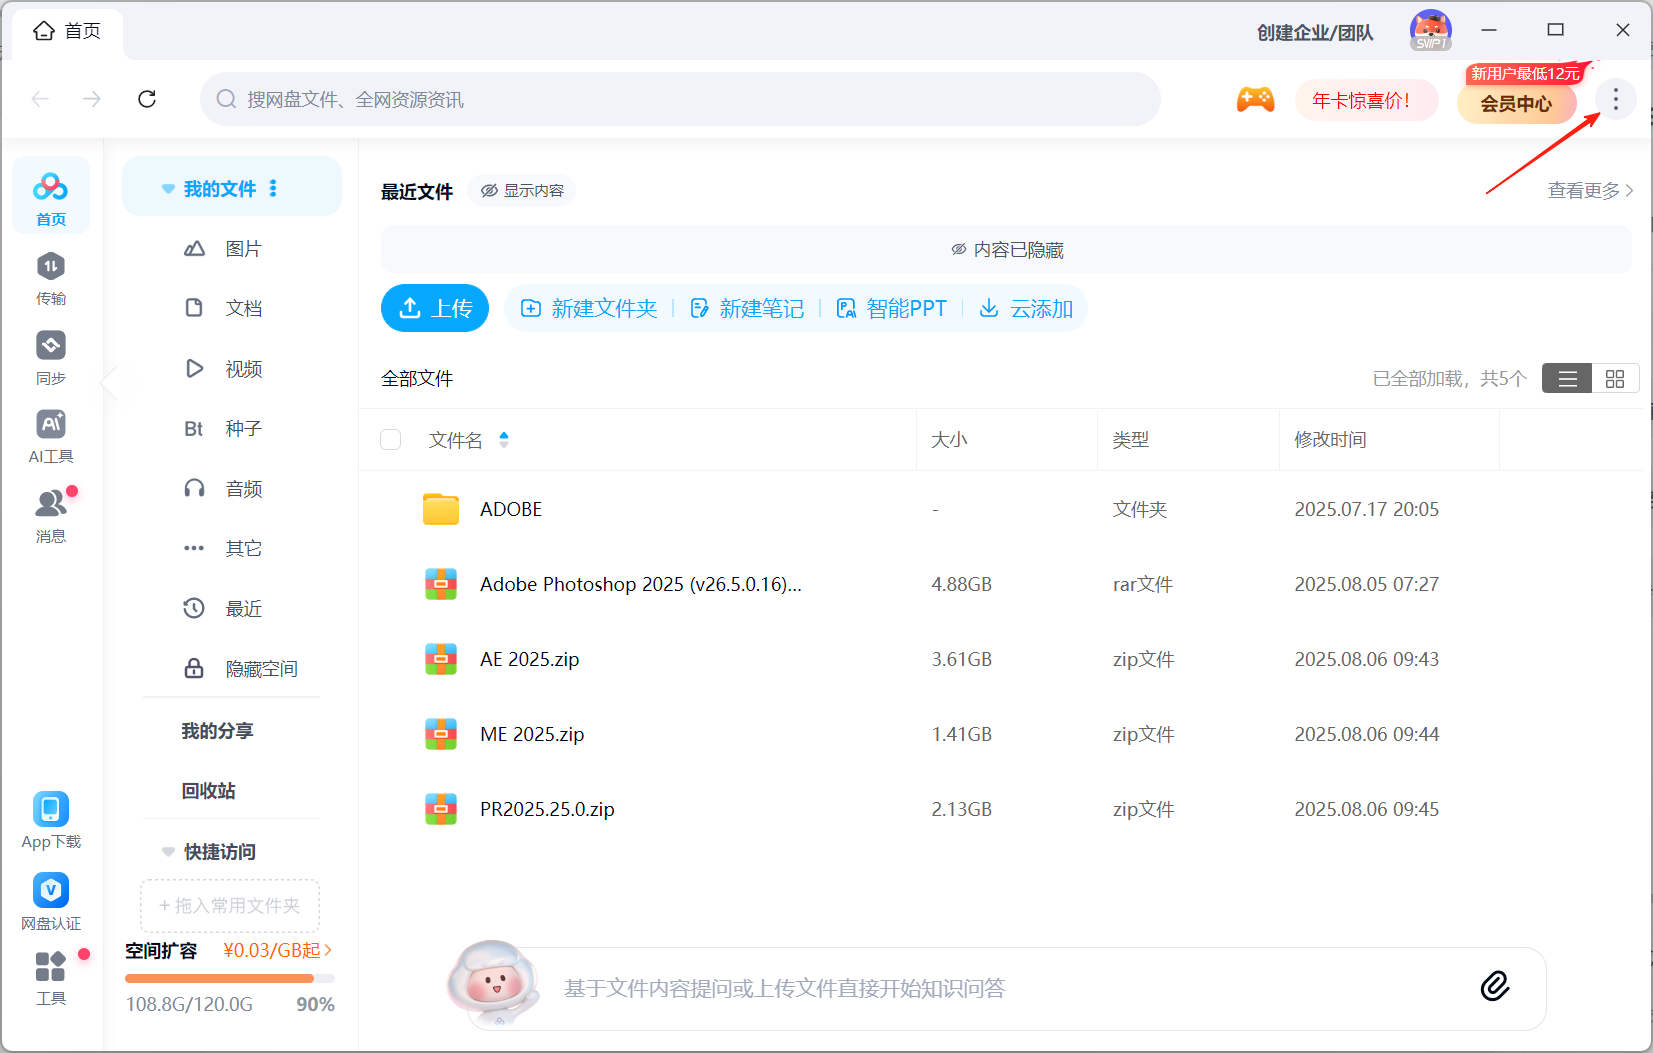This screenshot has width=1653, height=1053.
Task: Switch to grid view icon
Action: click(x=1615, y=379)
